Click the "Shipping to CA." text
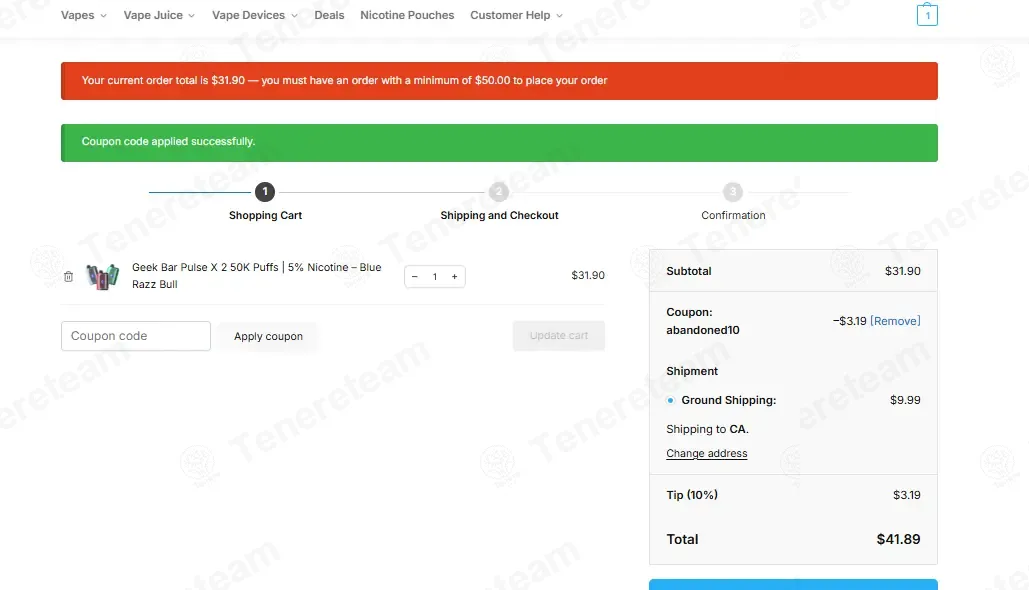This screenshot has height=590, width=1029. (707, 429)
